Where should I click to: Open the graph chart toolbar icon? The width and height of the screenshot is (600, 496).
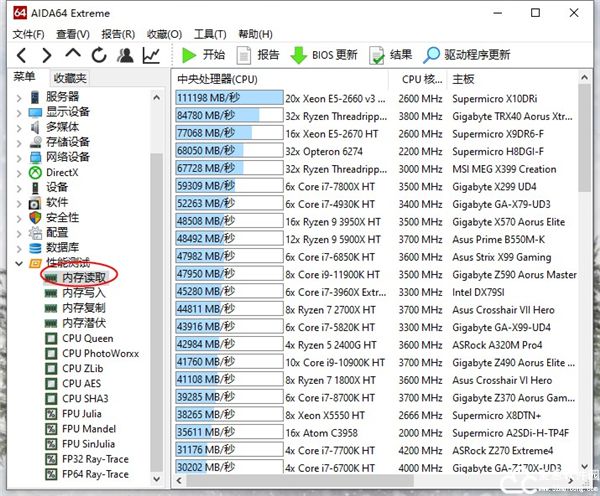151,55
